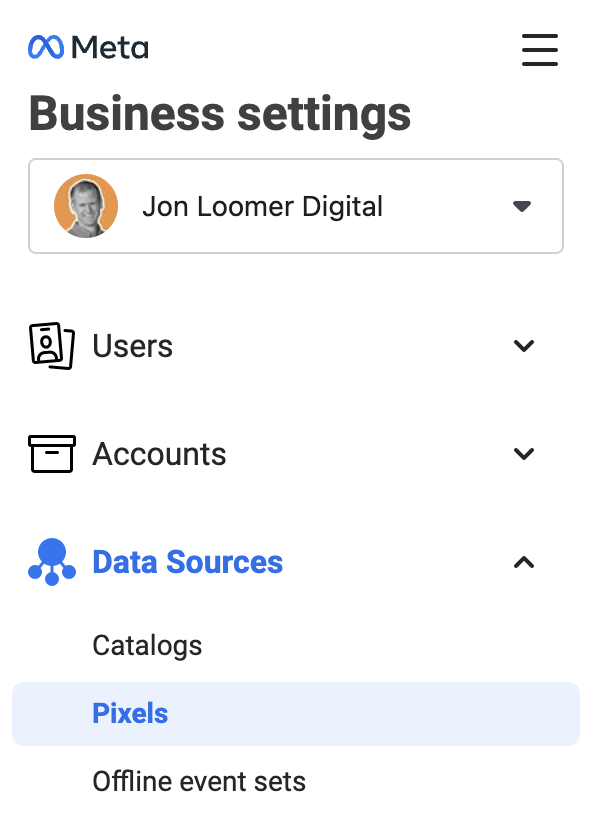This screenshot has width=592, height=826.
Task: Open the hamburger menu icon
Action: click(540, 50)
